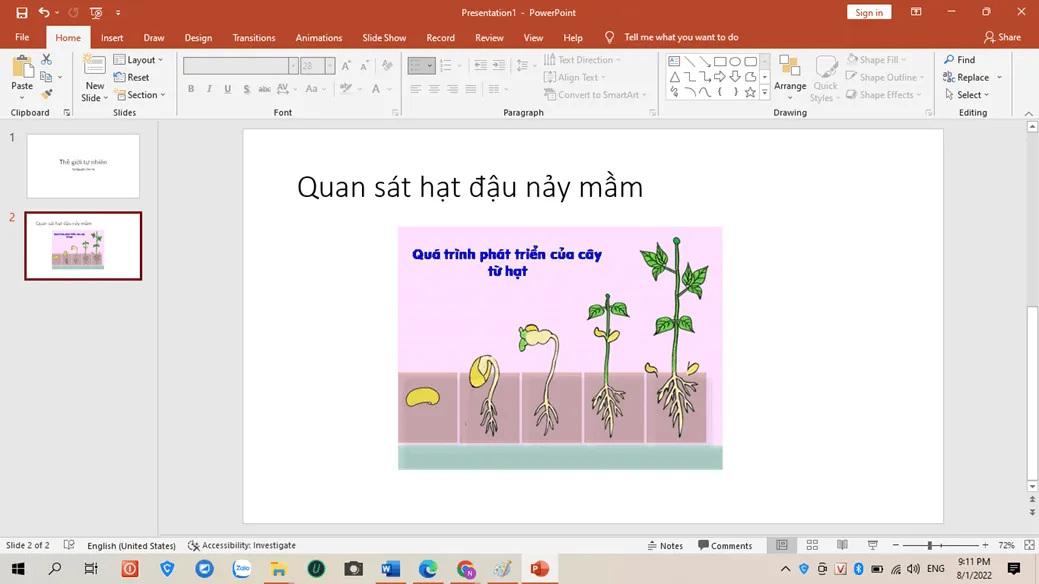Switch to the Insert ribbon tab
Viewport: 1039px width, 584px height.
pyautogui.click(x=111, y=37)
